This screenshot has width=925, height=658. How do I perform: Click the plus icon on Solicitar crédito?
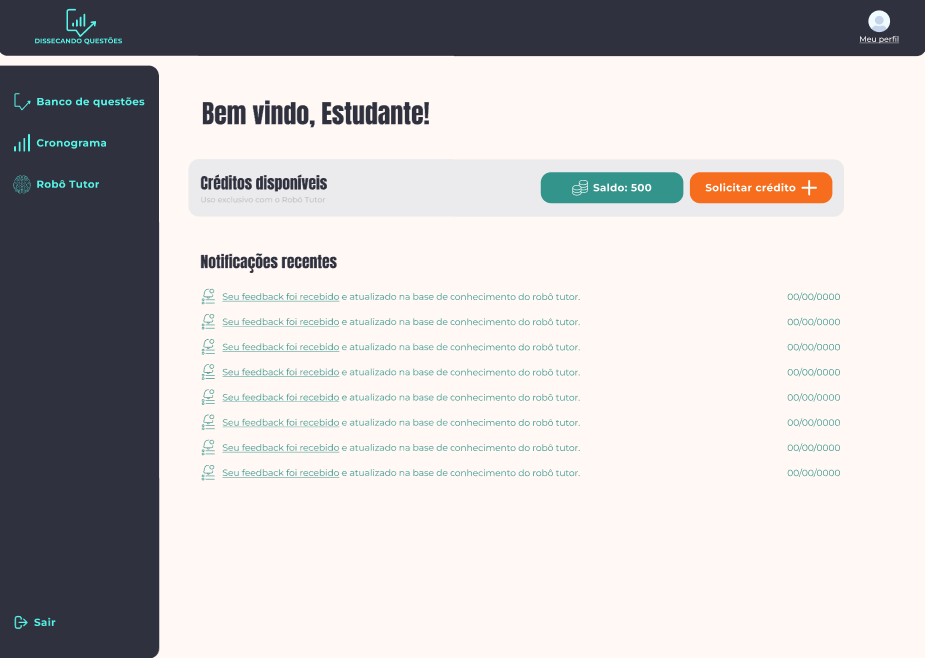[809, 188]
